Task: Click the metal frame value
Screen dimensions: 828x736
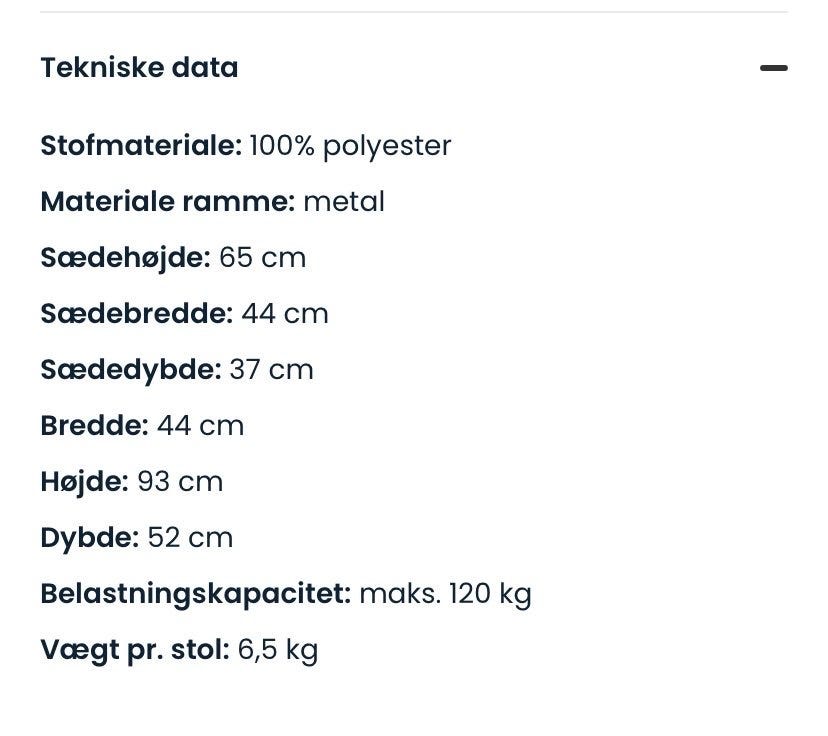Action: click(344, 202)
